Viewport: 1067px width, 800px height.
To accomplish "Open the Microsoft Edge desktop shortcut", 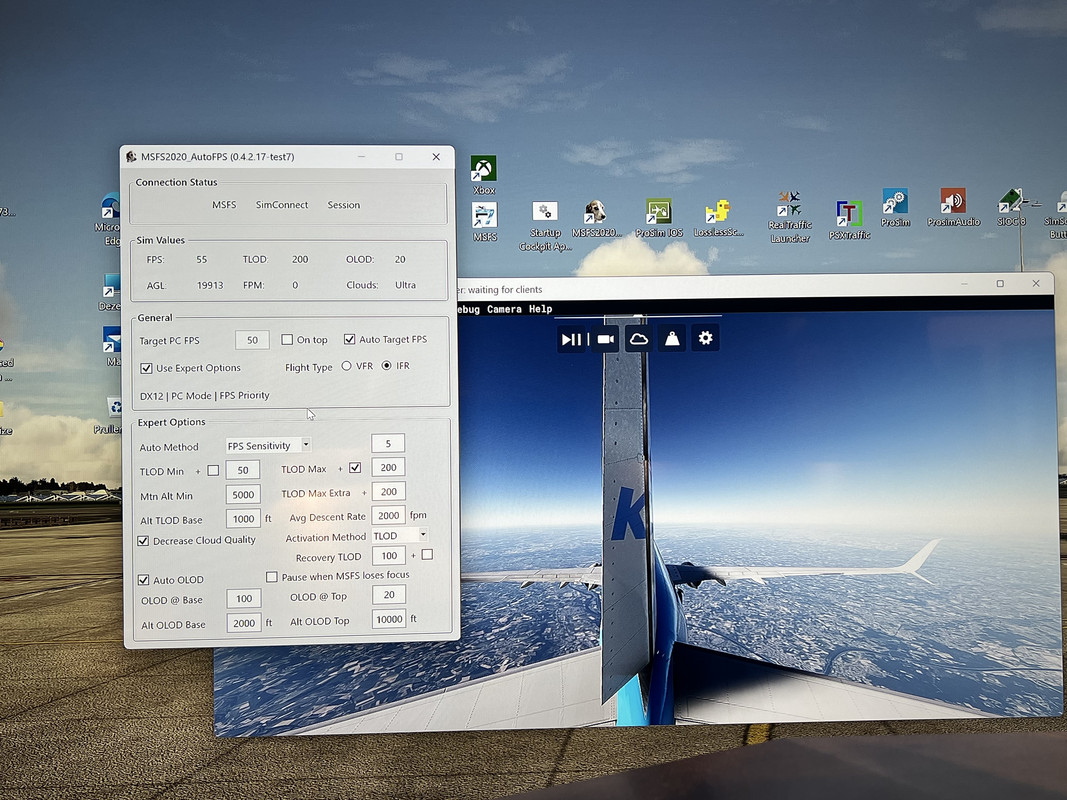I will click(x=109, y=219).
